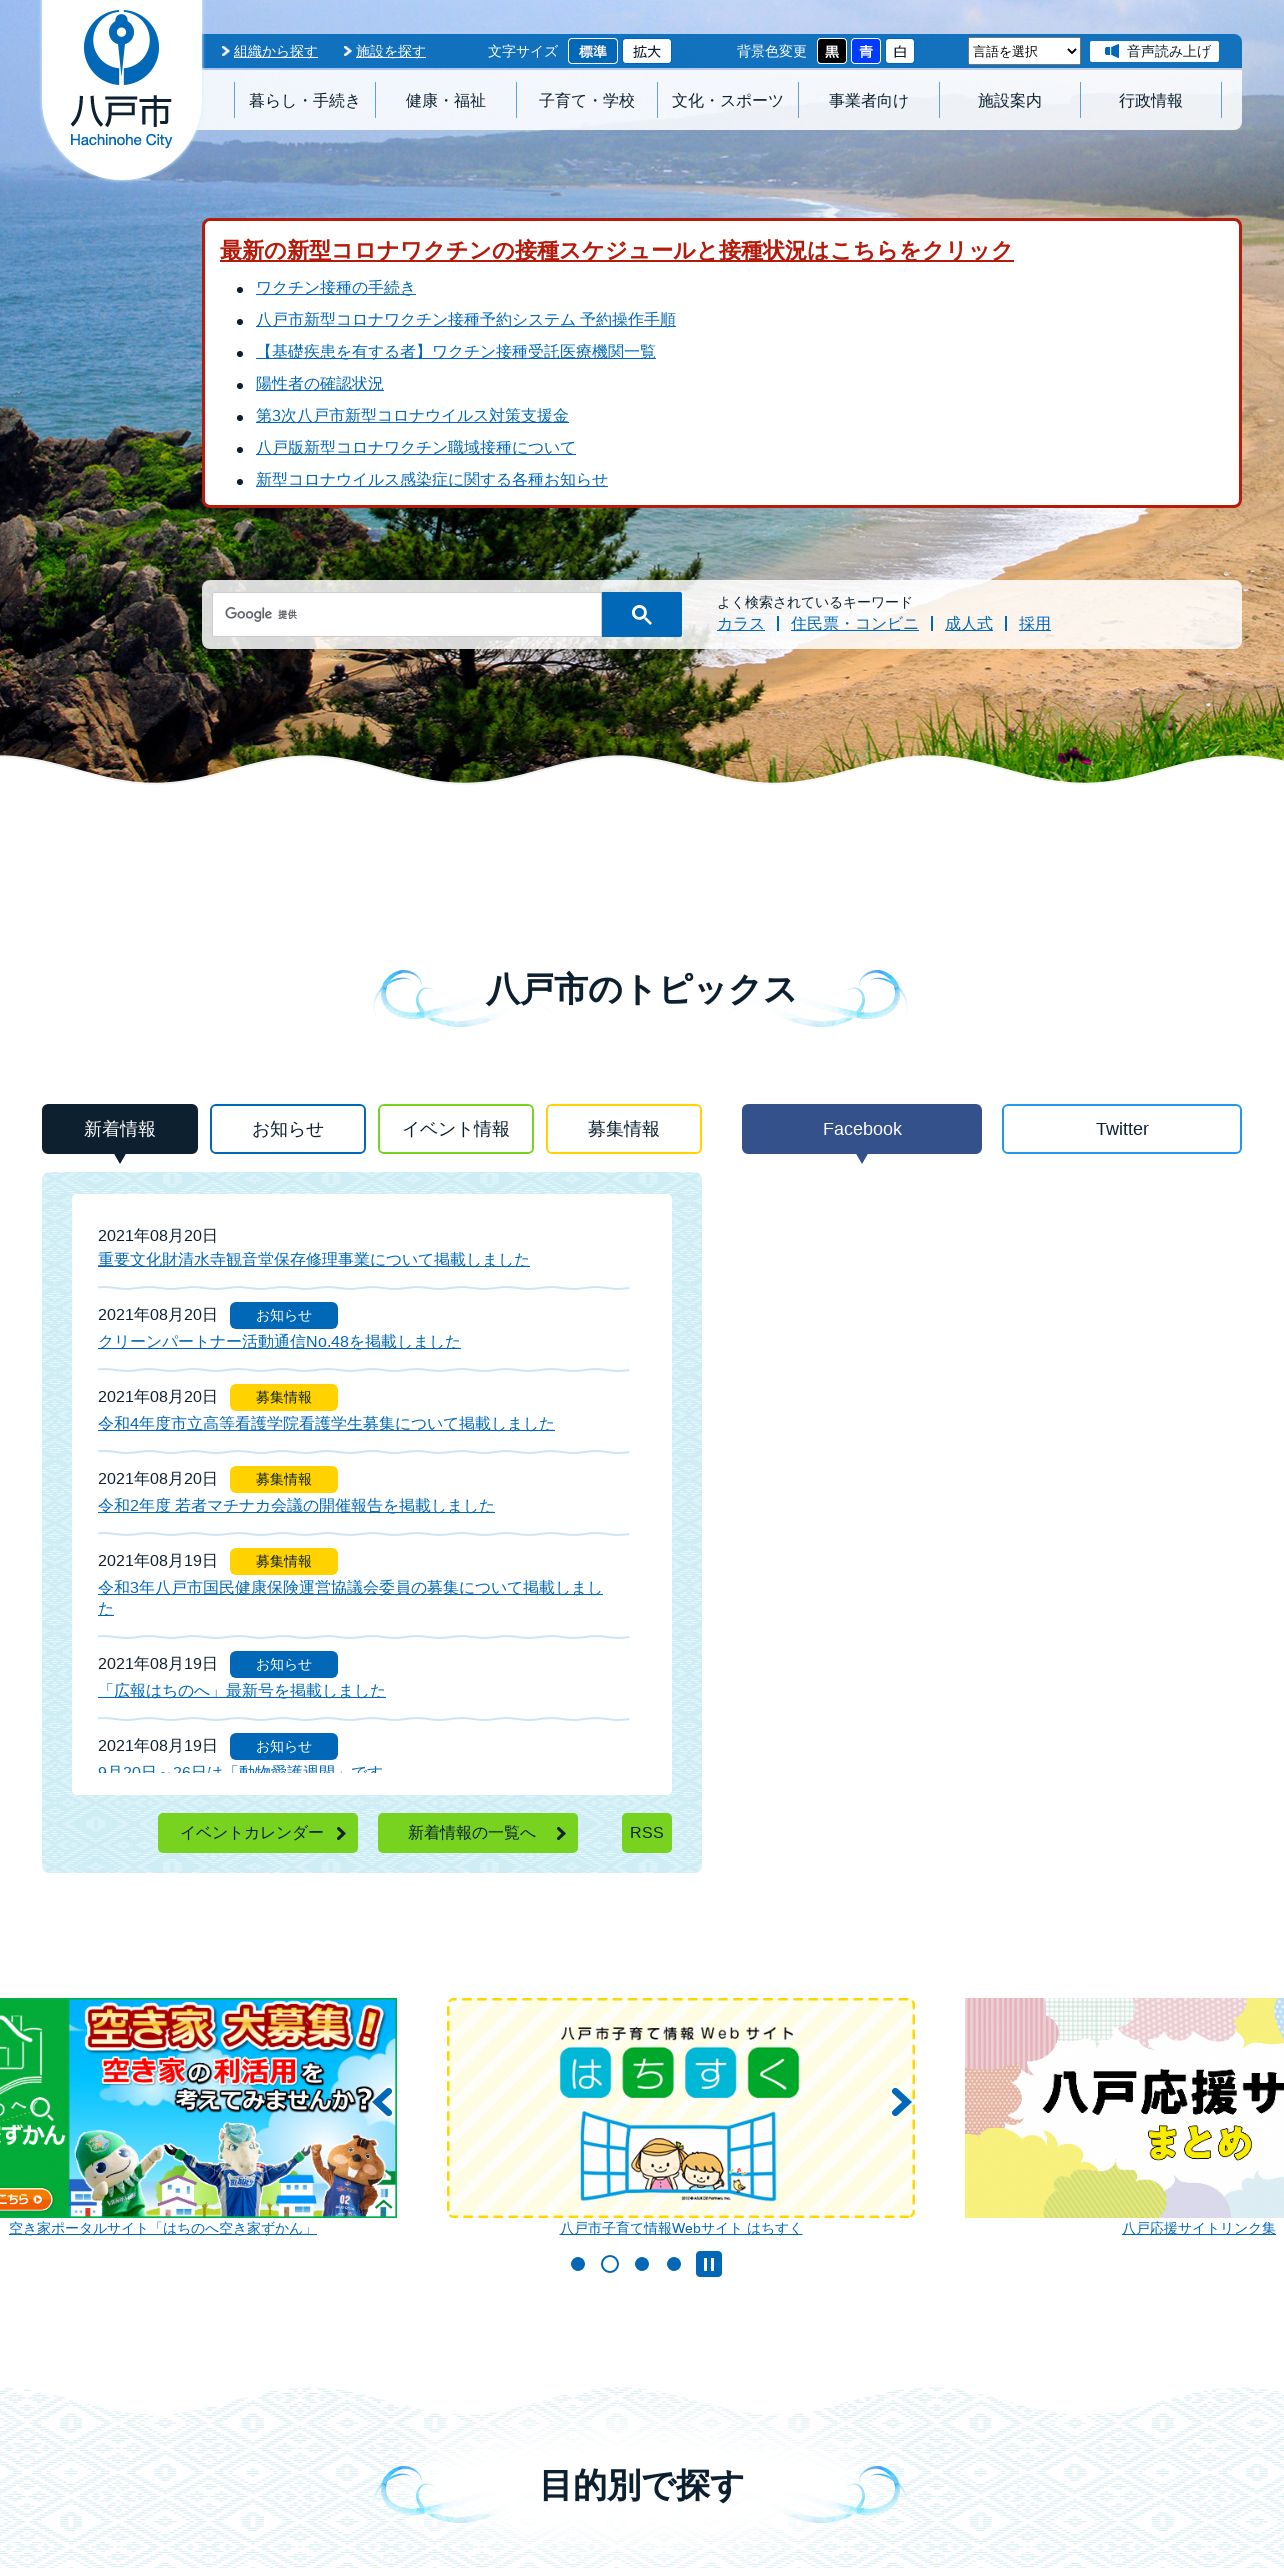Open 国民健康保険運営協議会委員 news link
Viewport: 1284px width, 2568px height.
(350, 1597)
